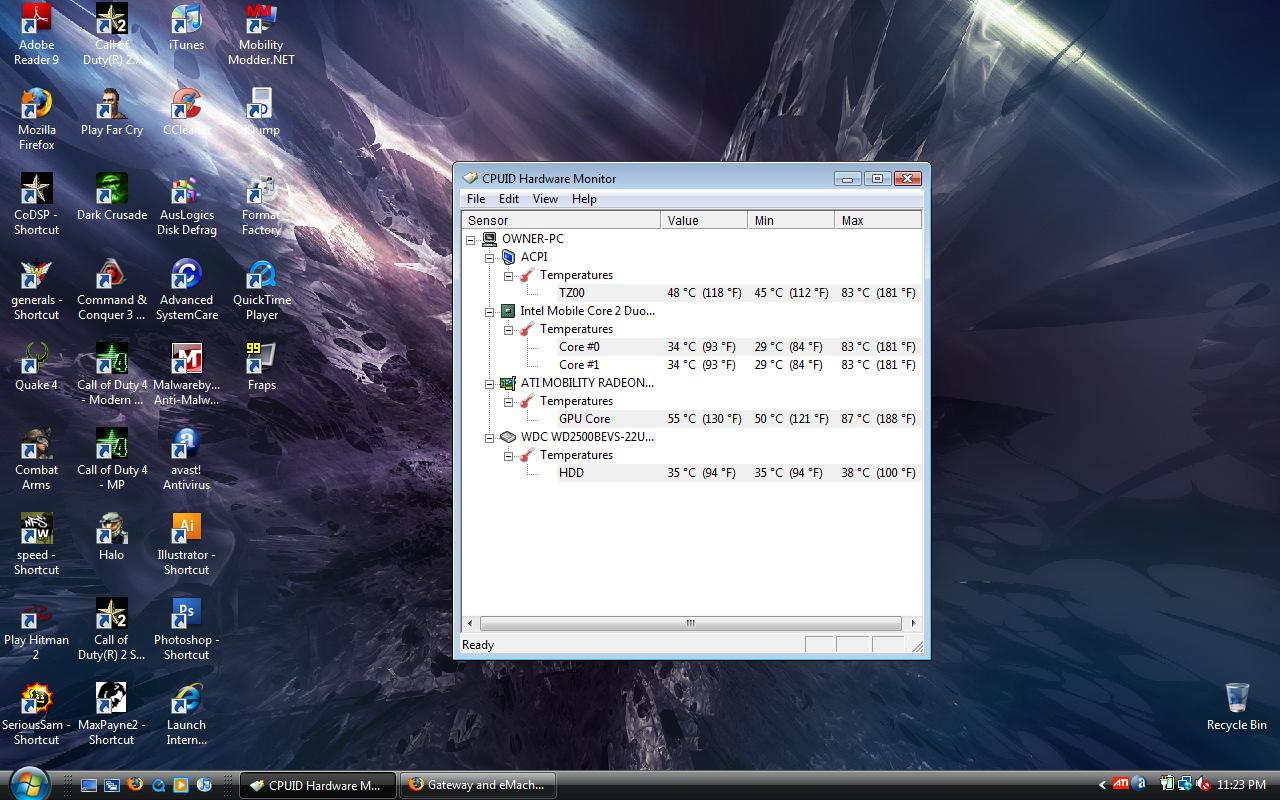Open the AusLogics Disk Defrag icon
The image size is (1280, 800).
186,205
